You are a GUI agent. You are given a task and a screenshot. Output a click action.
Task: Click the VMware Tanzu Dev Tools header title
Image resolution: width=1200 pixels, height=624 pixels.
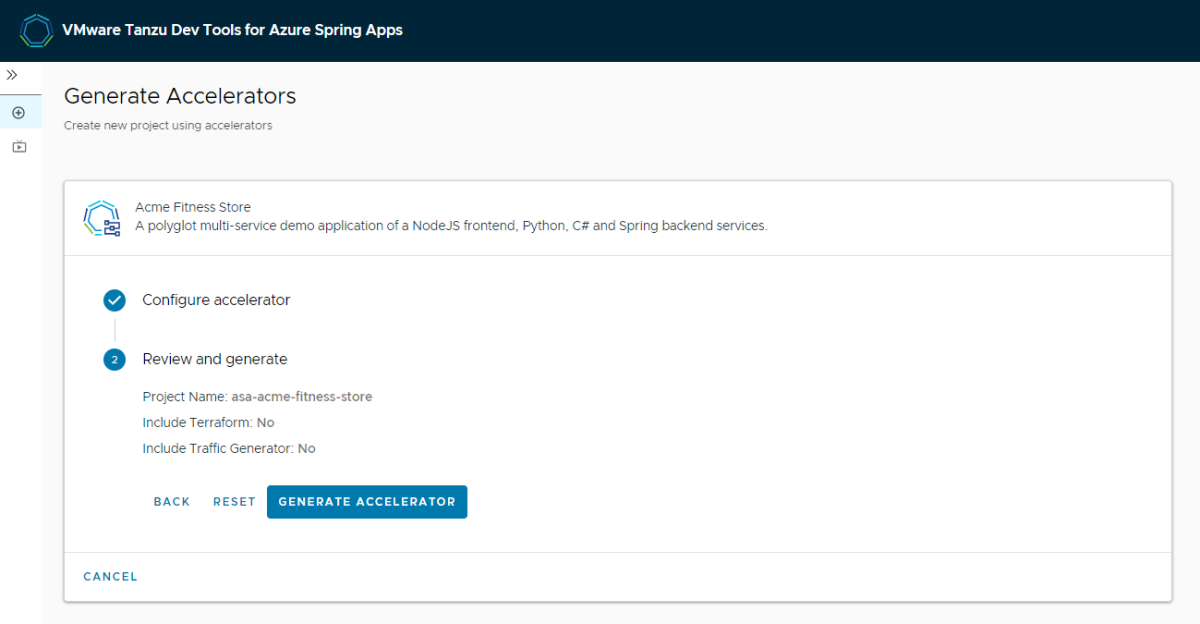click(x=232, y=30)
